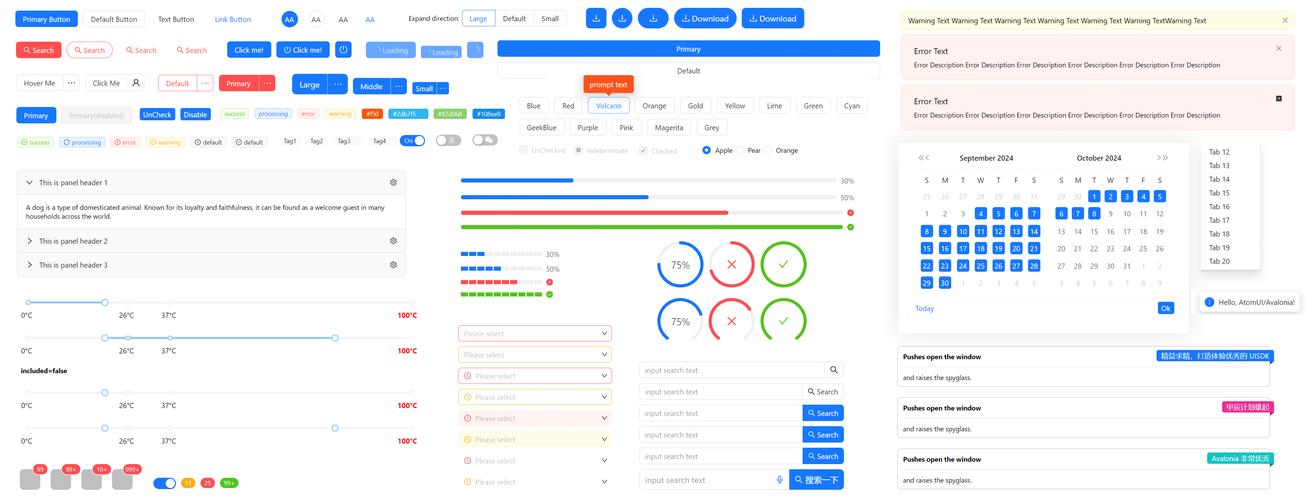Select Tab 19 from the tab list
This screenshot has width=1312, height=500.
coord(1219,248)
